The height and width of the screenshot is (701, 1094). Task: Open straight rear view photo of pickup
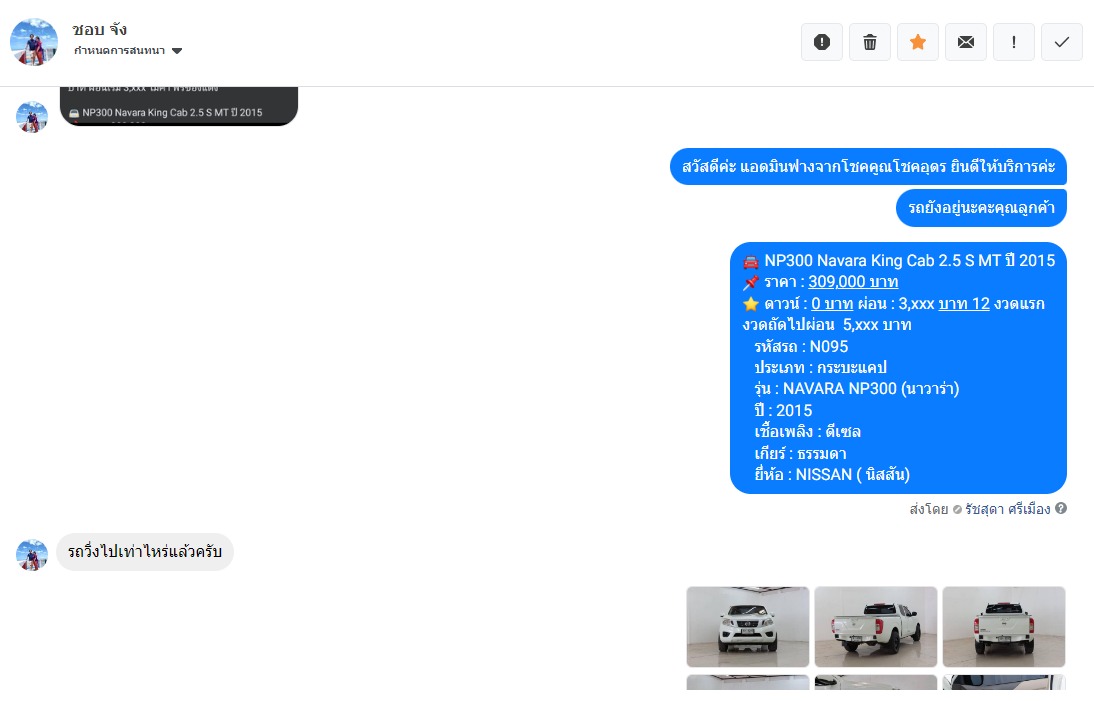[1004, 626]
